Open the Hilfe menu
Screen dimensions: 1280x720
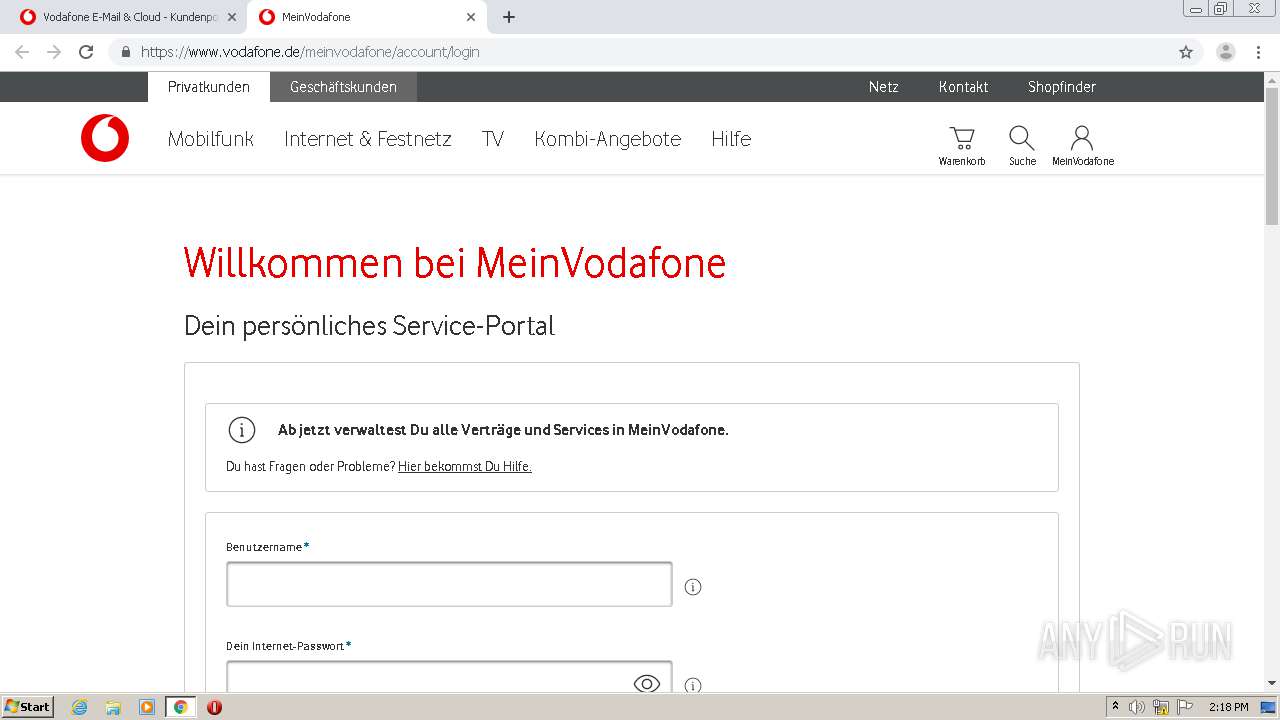click(x=731, y=139)
